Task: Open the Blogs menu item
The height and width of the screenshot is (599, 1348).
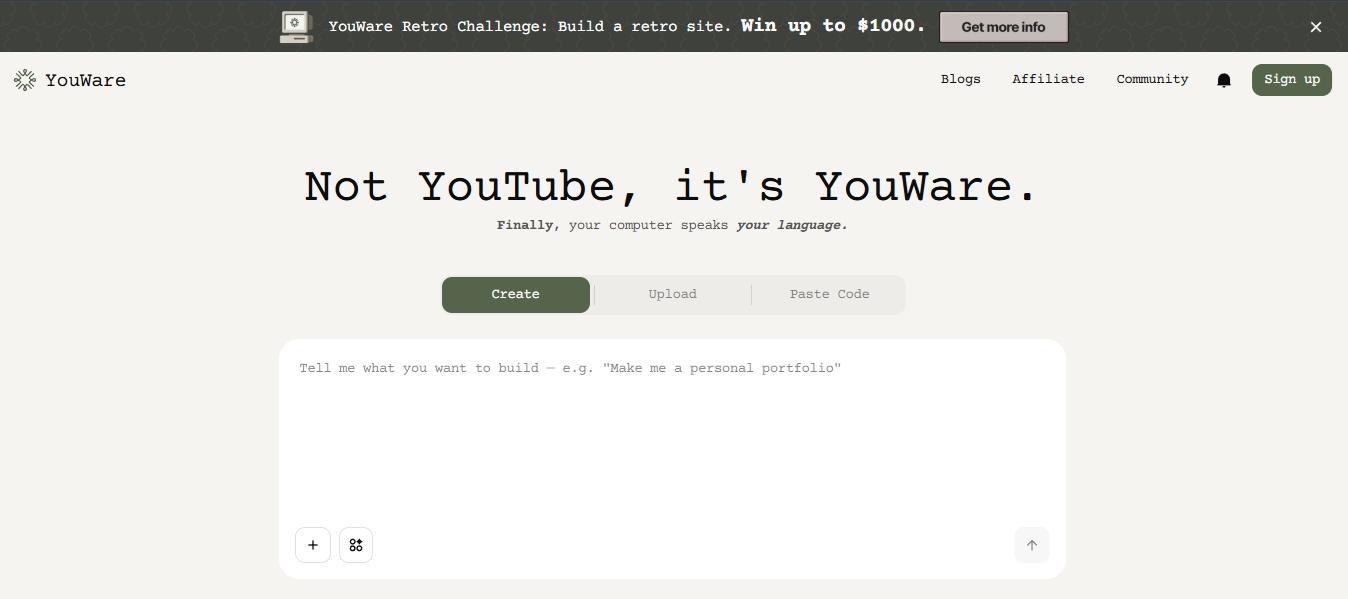Action: coord(961,79)
